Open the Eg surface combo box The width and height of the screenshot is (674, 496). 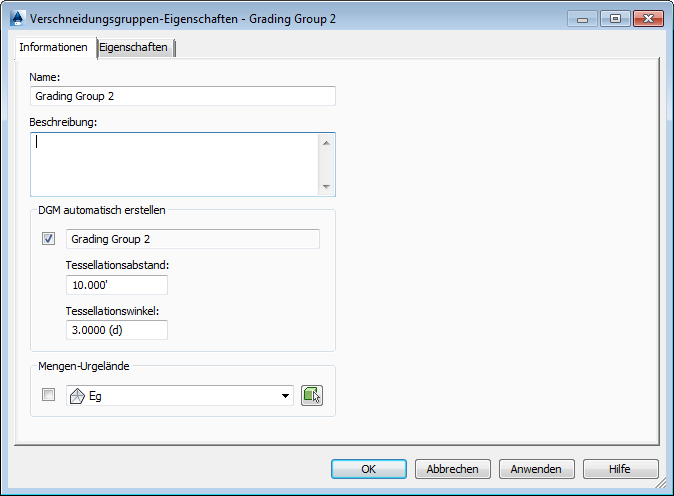[180, 396]
